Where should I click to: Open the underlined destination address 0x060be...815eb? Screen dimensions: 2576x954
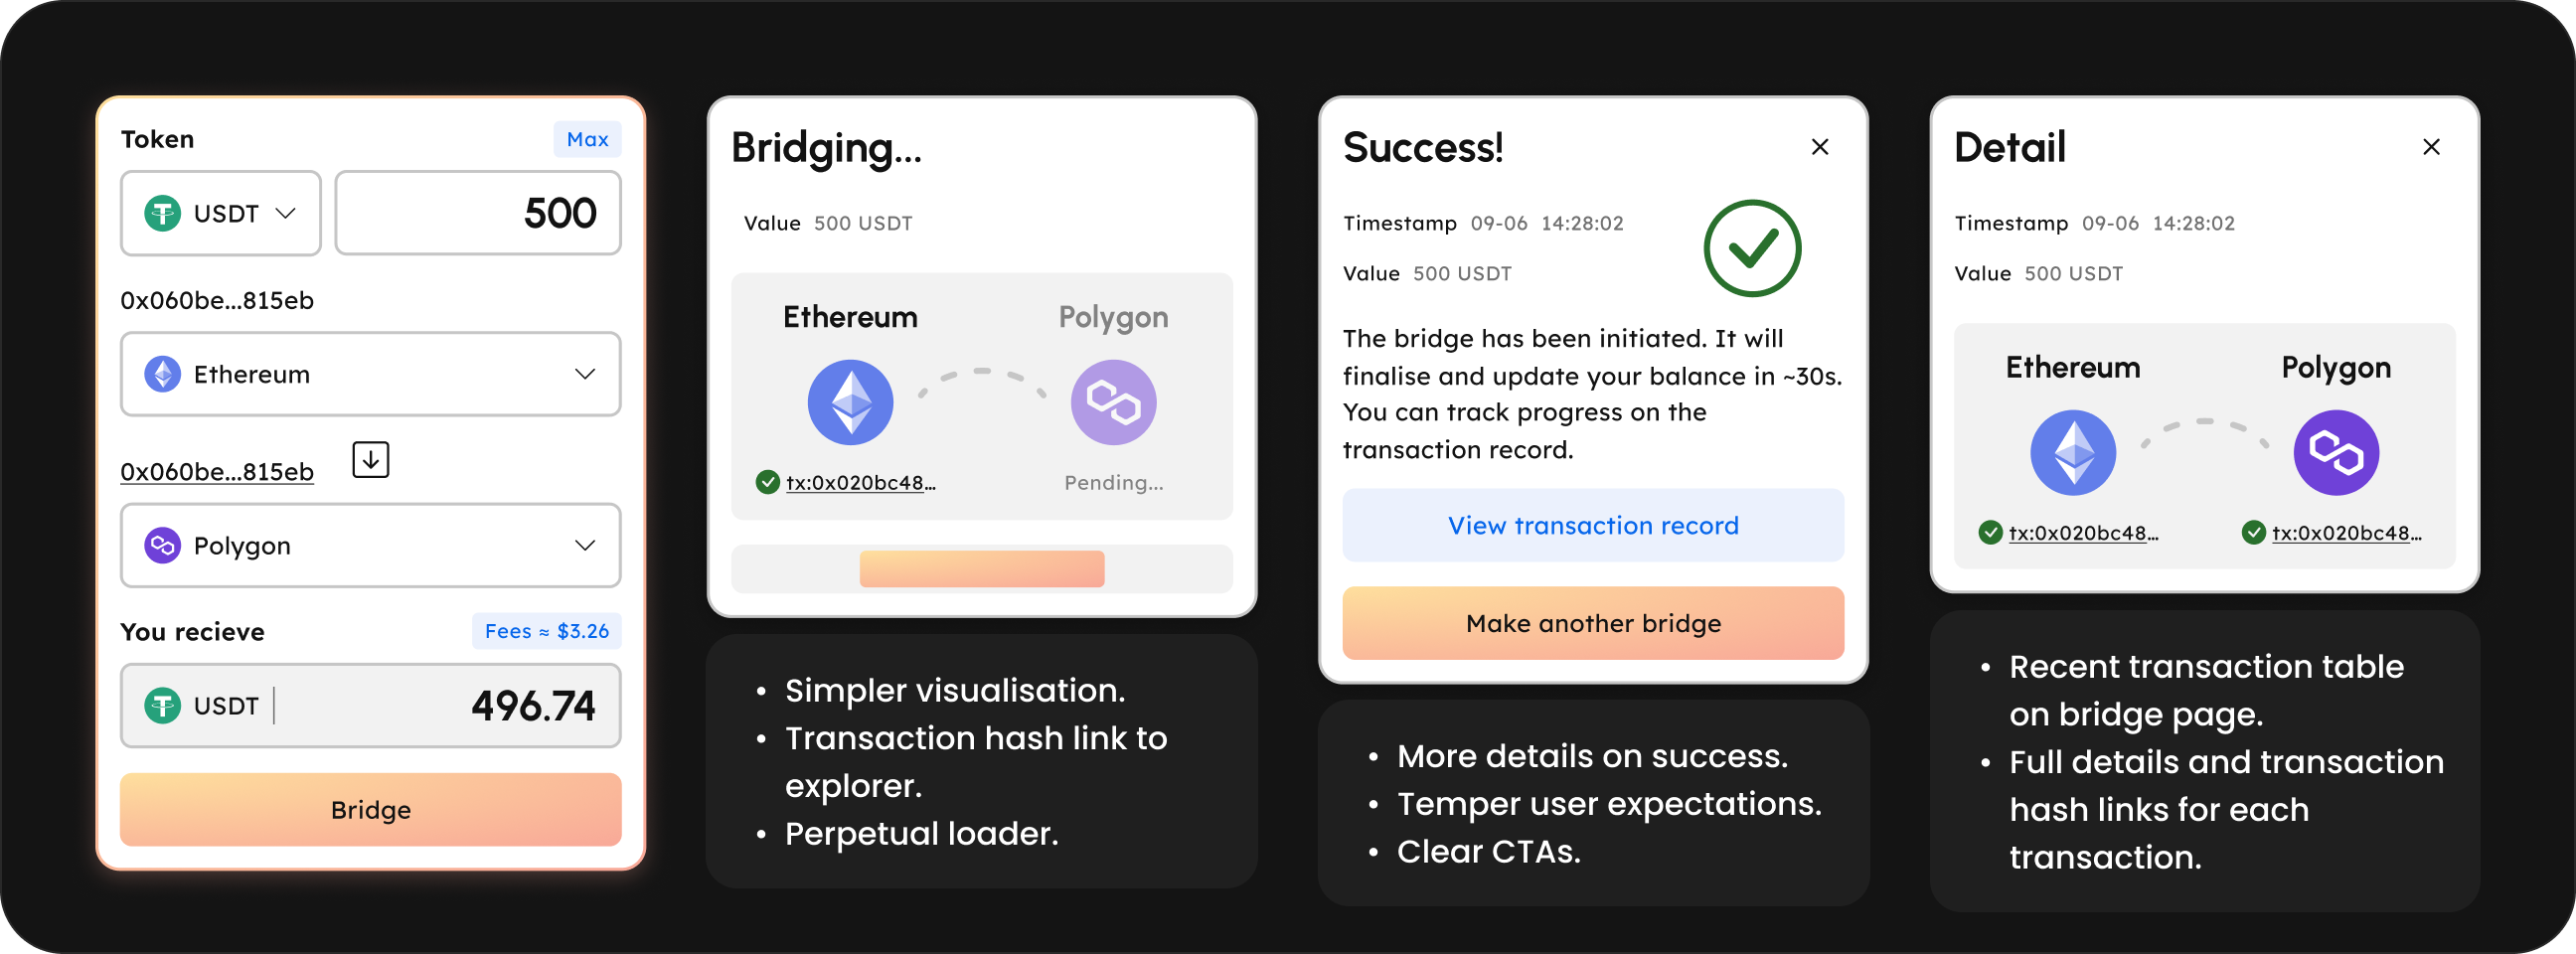click(217, 472)
